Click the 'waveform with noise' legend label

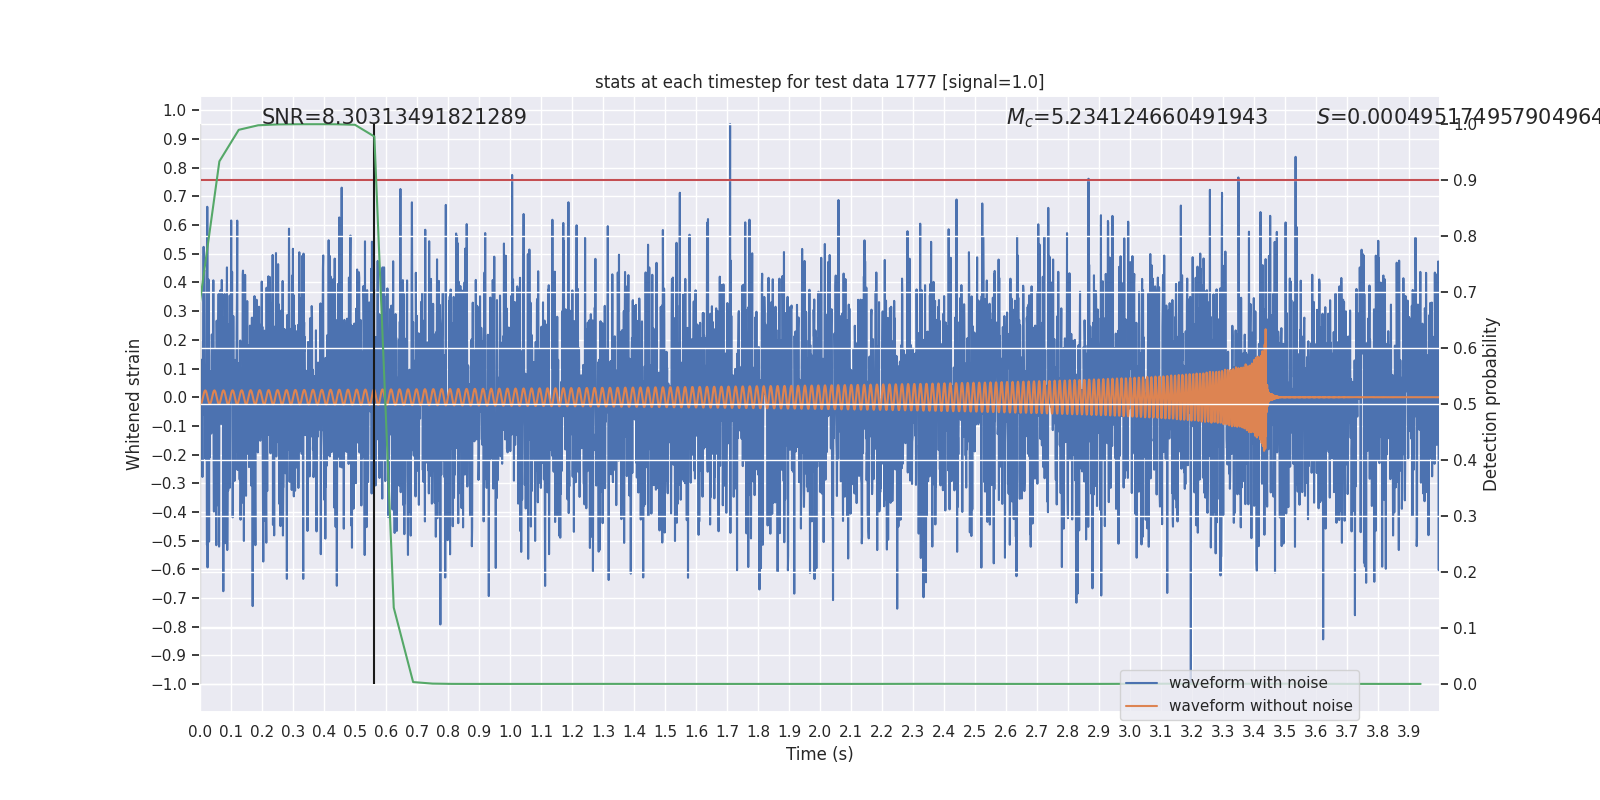(x=1248, y=683)
